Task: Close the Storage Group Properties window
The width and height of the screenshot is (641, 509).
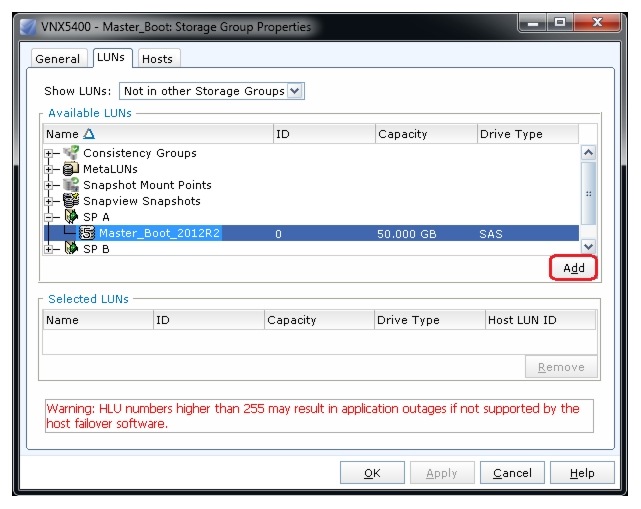Action: coord(597,22)
